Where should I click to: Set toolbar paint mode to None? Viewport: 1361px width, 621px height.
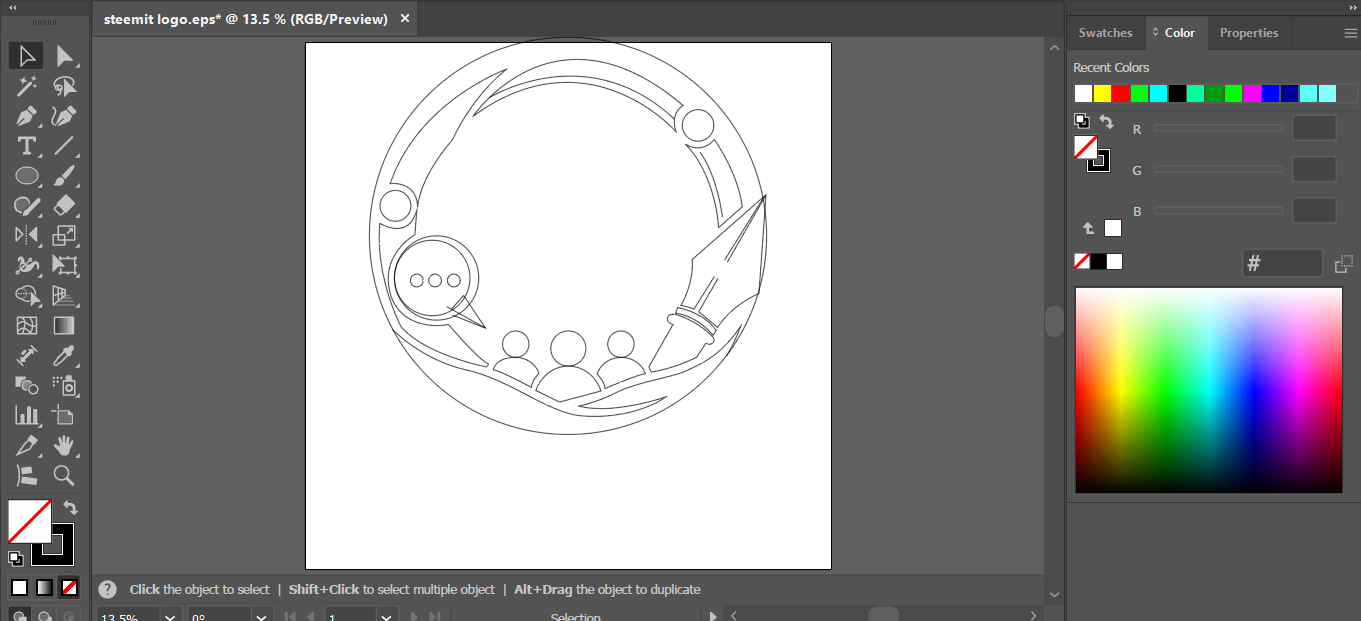[x=70, y=587]
